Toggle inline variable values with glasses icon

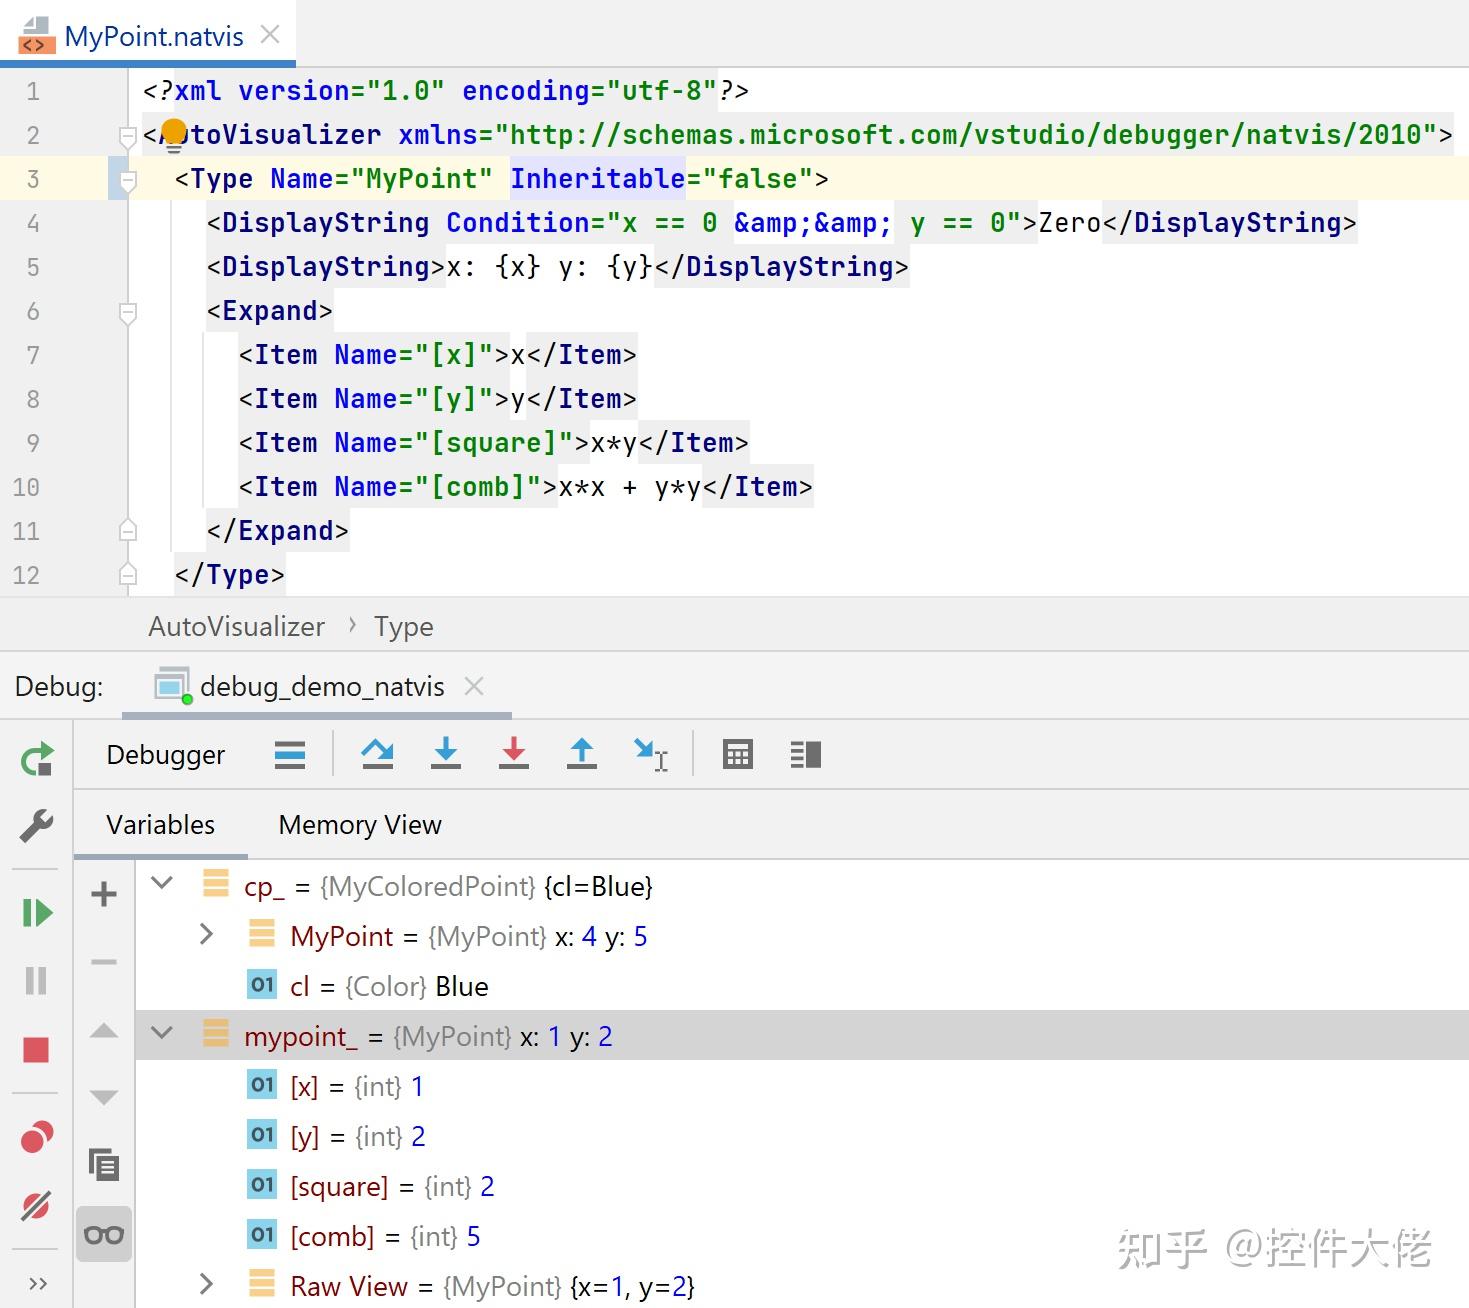click(x=104, y=1234)
